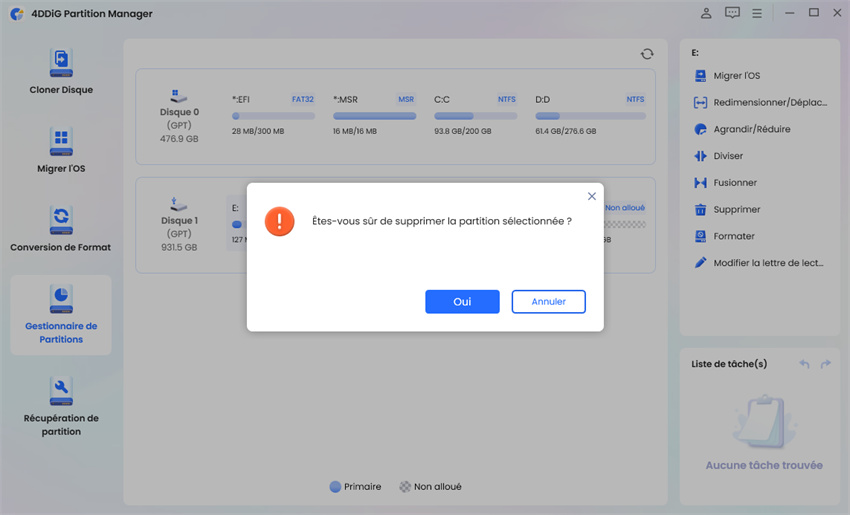Select the *:EFI partition usage bar

pyautogui.click(x=273, y=116)
